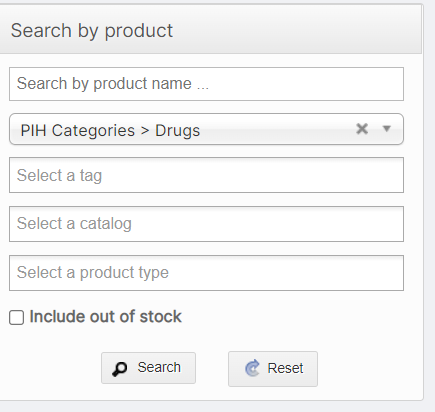
Task: Open the Select a product type field
Action: [x=206, y=273]
